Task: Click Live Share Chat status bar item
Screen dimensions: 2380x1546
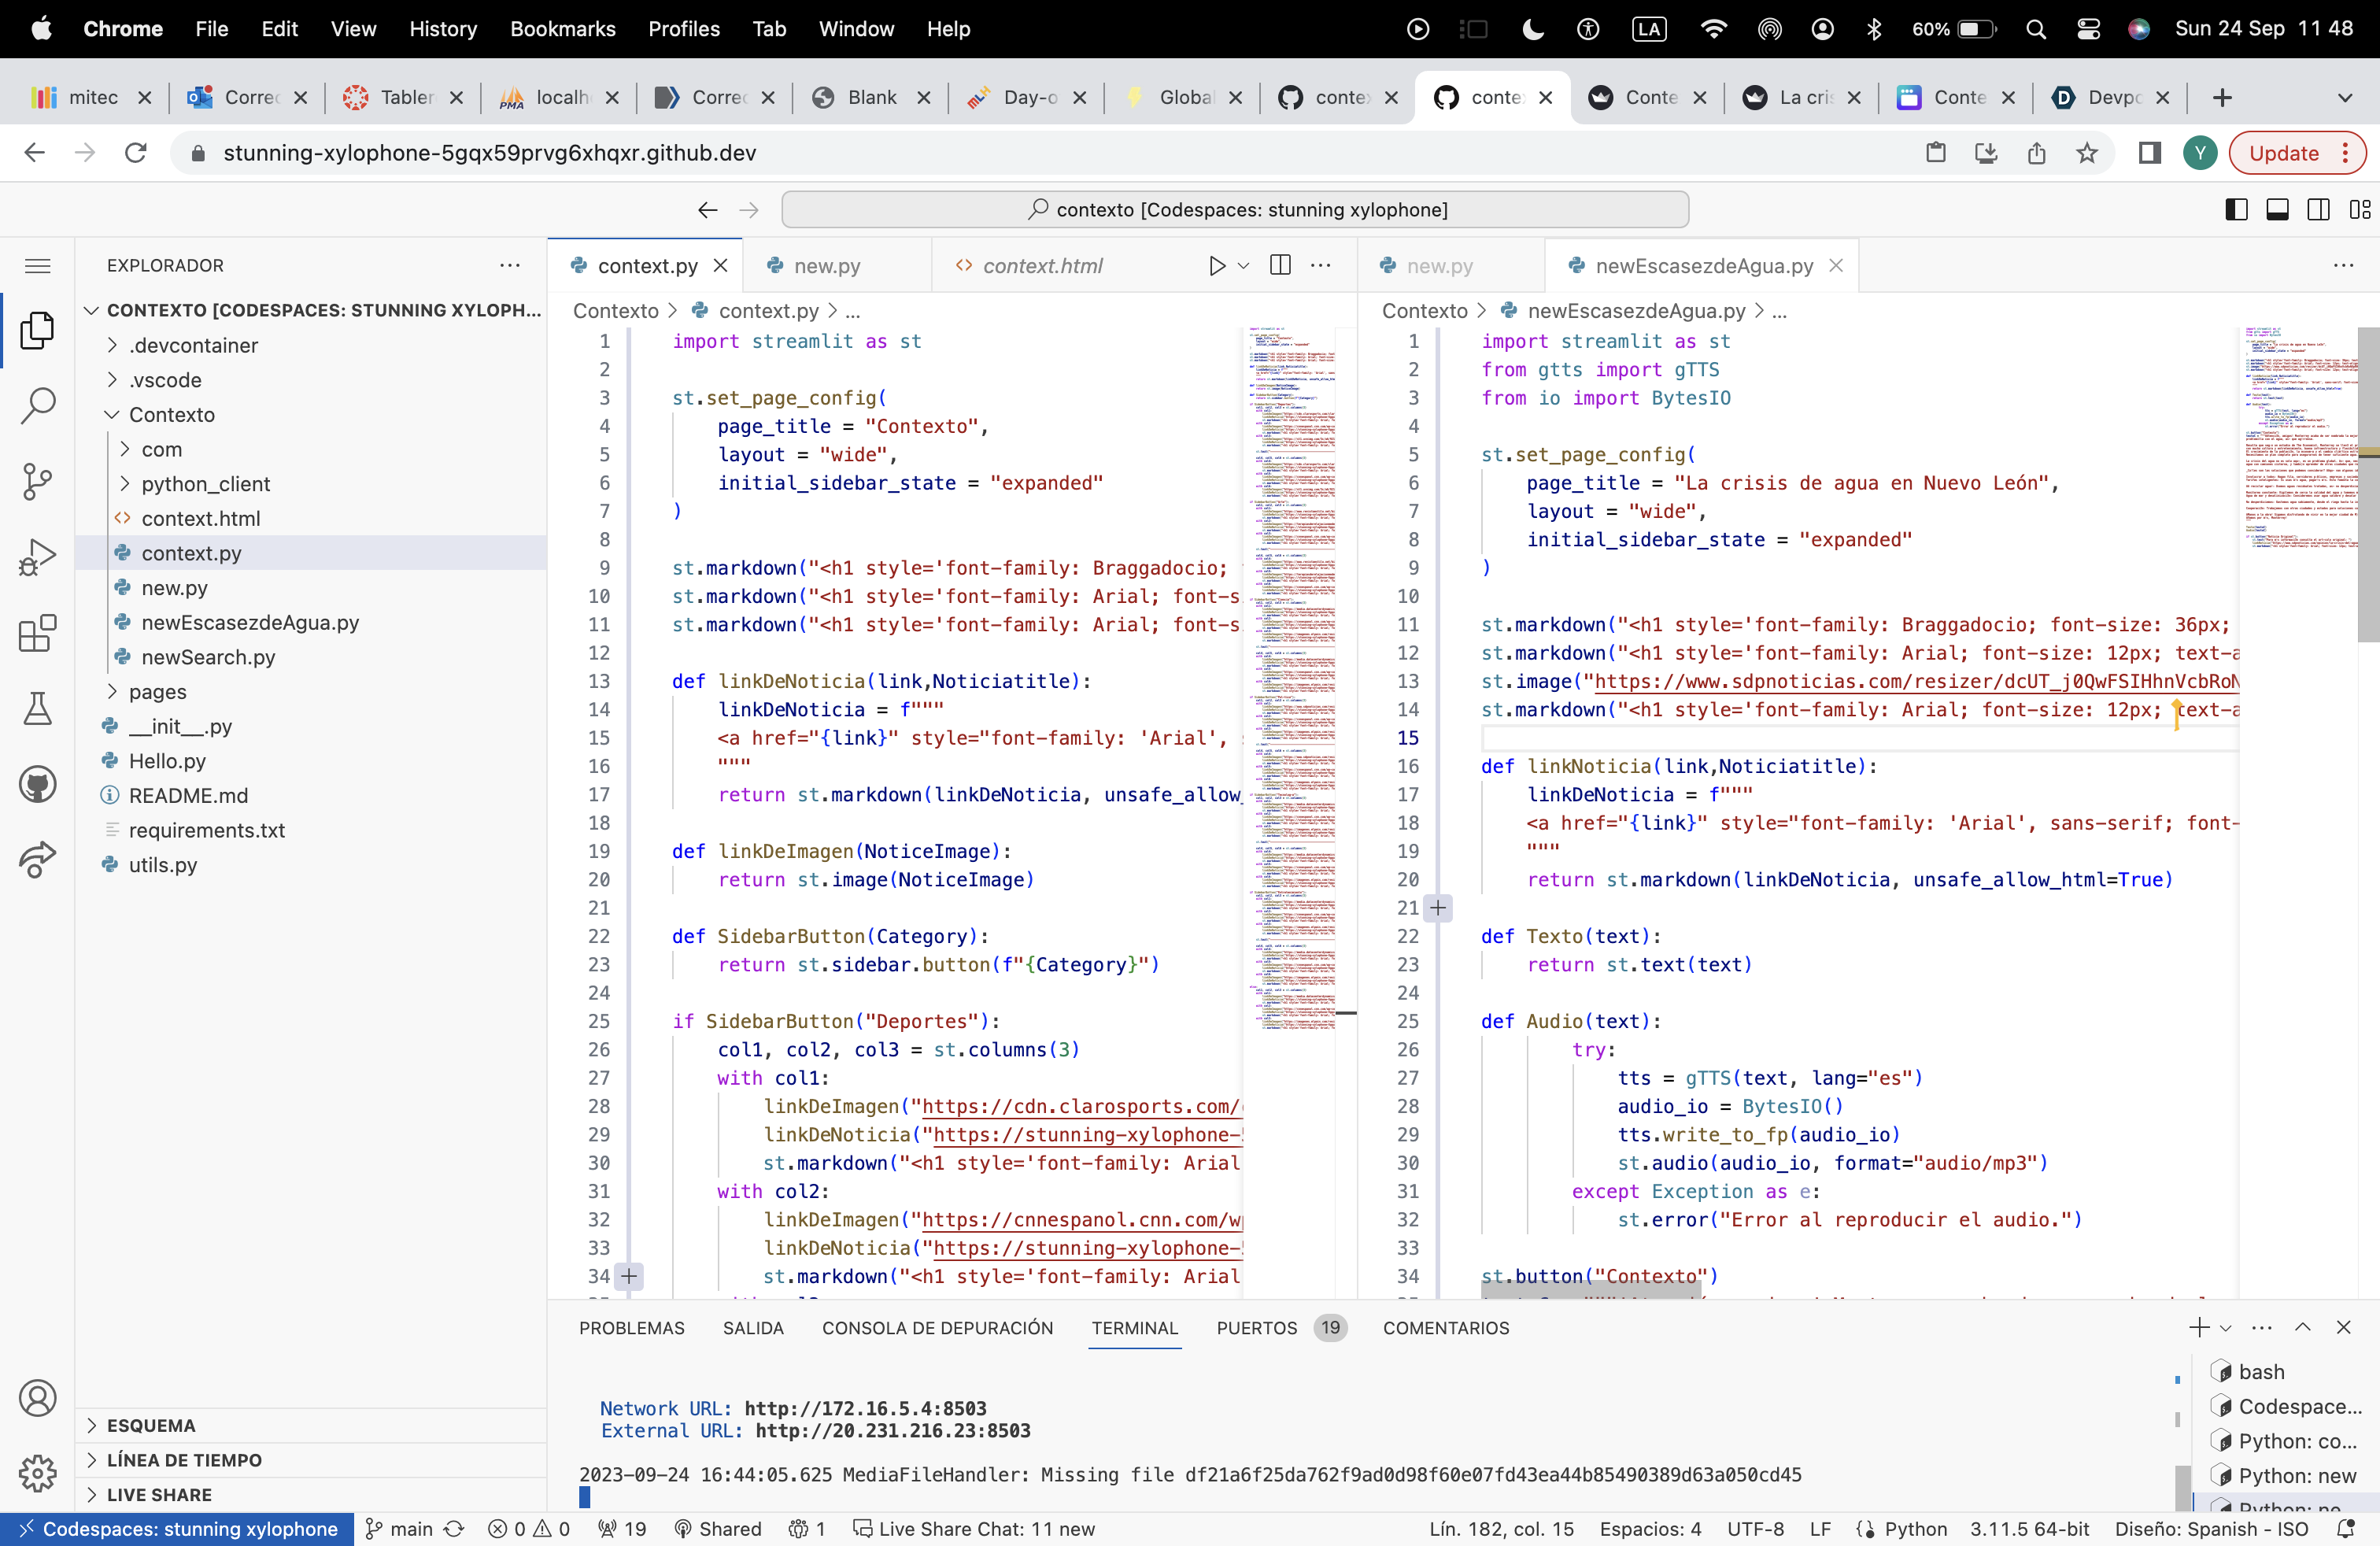Action: tap(974, 1529)
